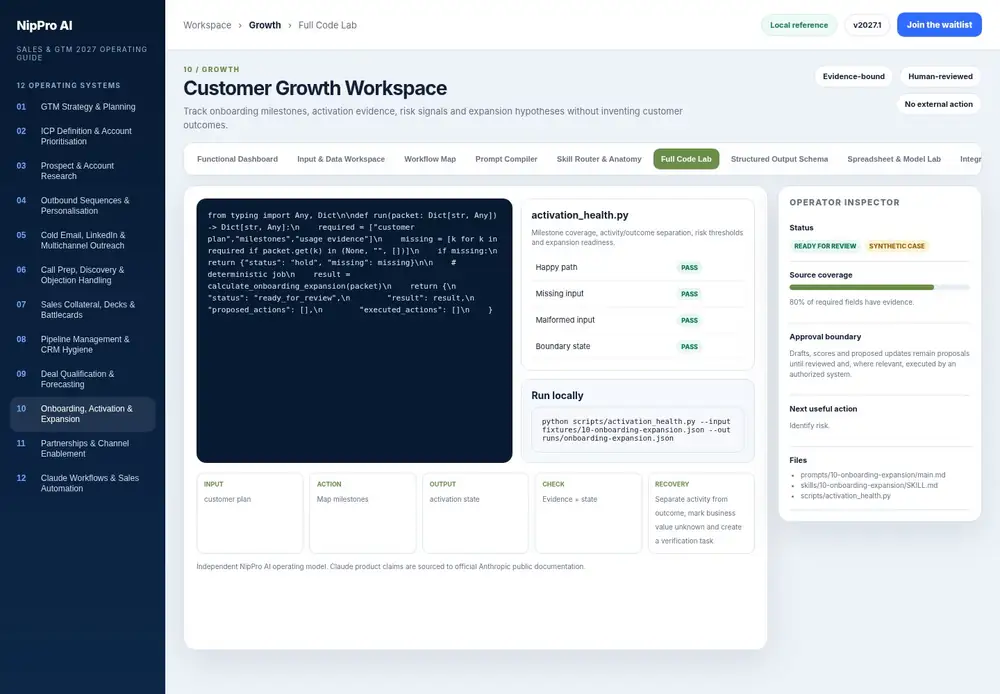Screen dimensions: 1000x694
Task: Switch to Skill Router & Anatomy tab
Action: coord(599,159)
